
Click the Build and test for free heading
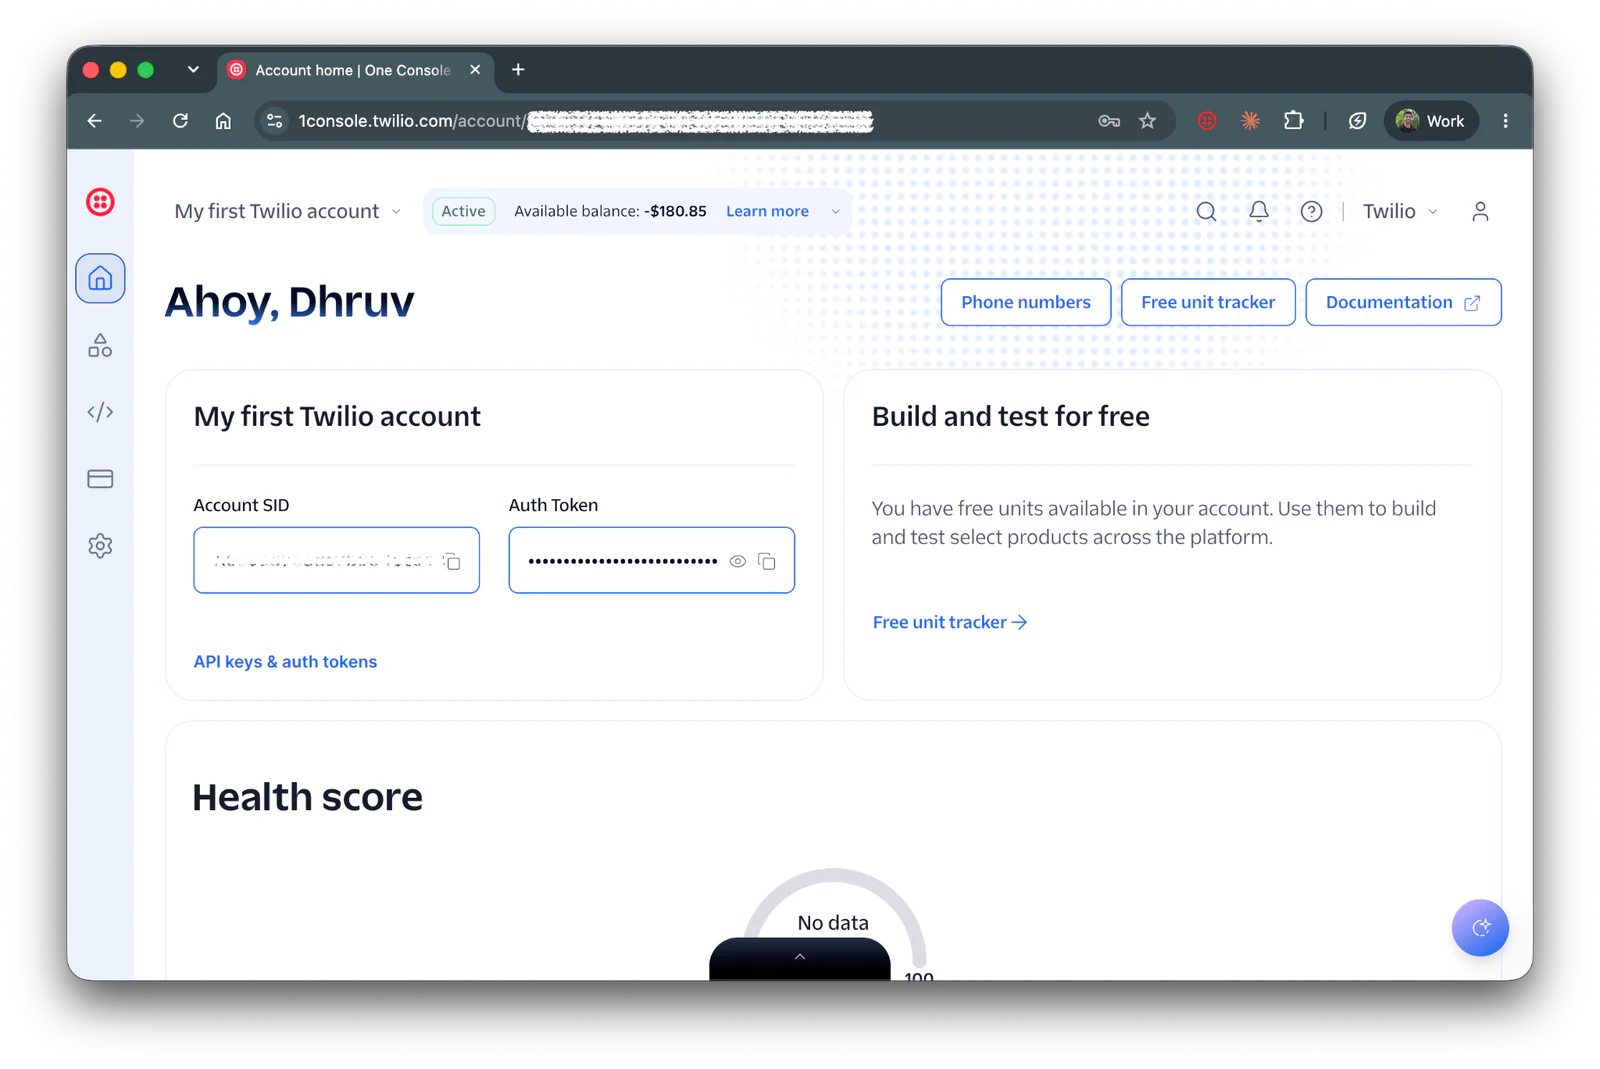click(x=1010, y=416)
